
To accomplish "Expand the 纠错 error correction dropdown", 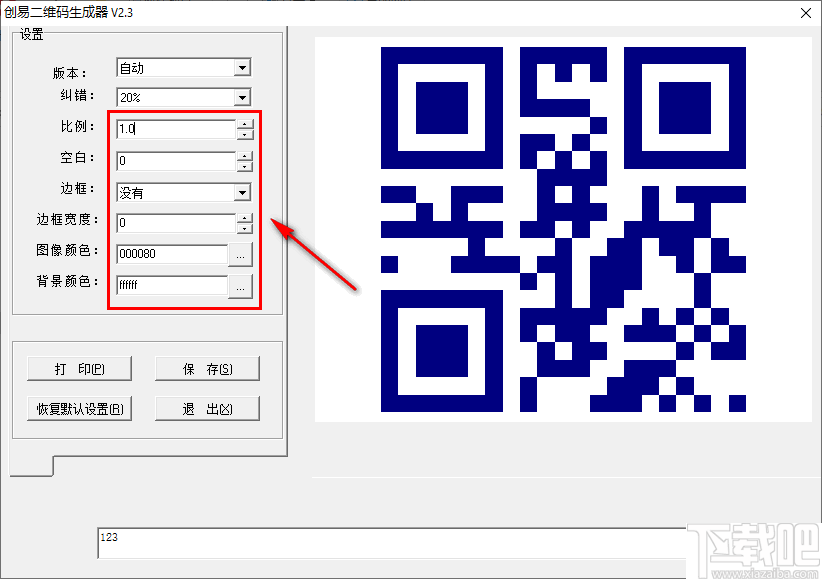I will [x=242, y=98].
